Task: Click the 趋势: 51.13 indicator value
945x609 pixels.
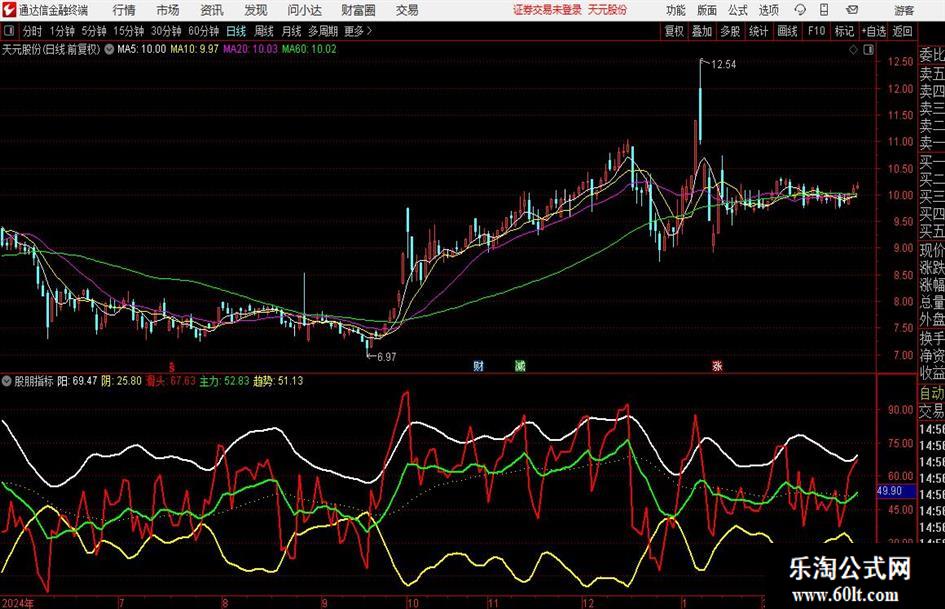Action: pyautogui.click(x=278, y=381)
